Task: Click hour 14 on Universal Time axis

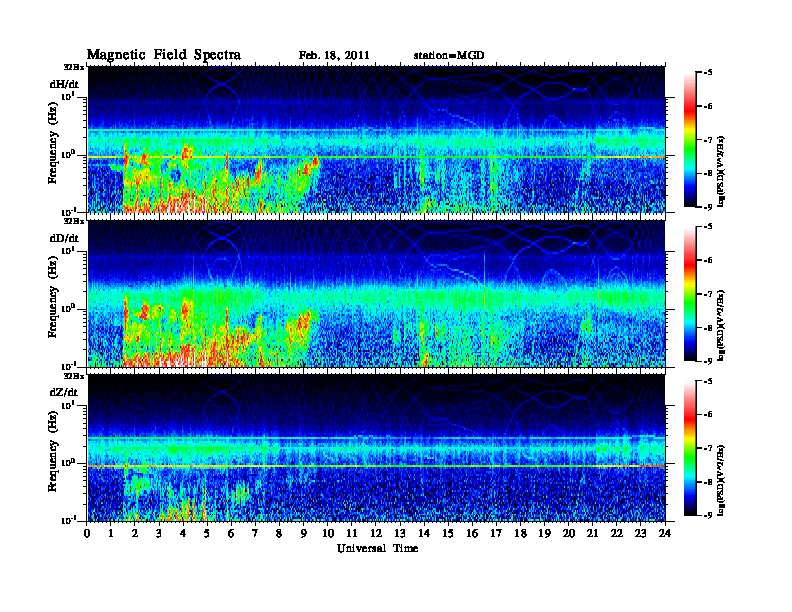Action: pos(424,534)
